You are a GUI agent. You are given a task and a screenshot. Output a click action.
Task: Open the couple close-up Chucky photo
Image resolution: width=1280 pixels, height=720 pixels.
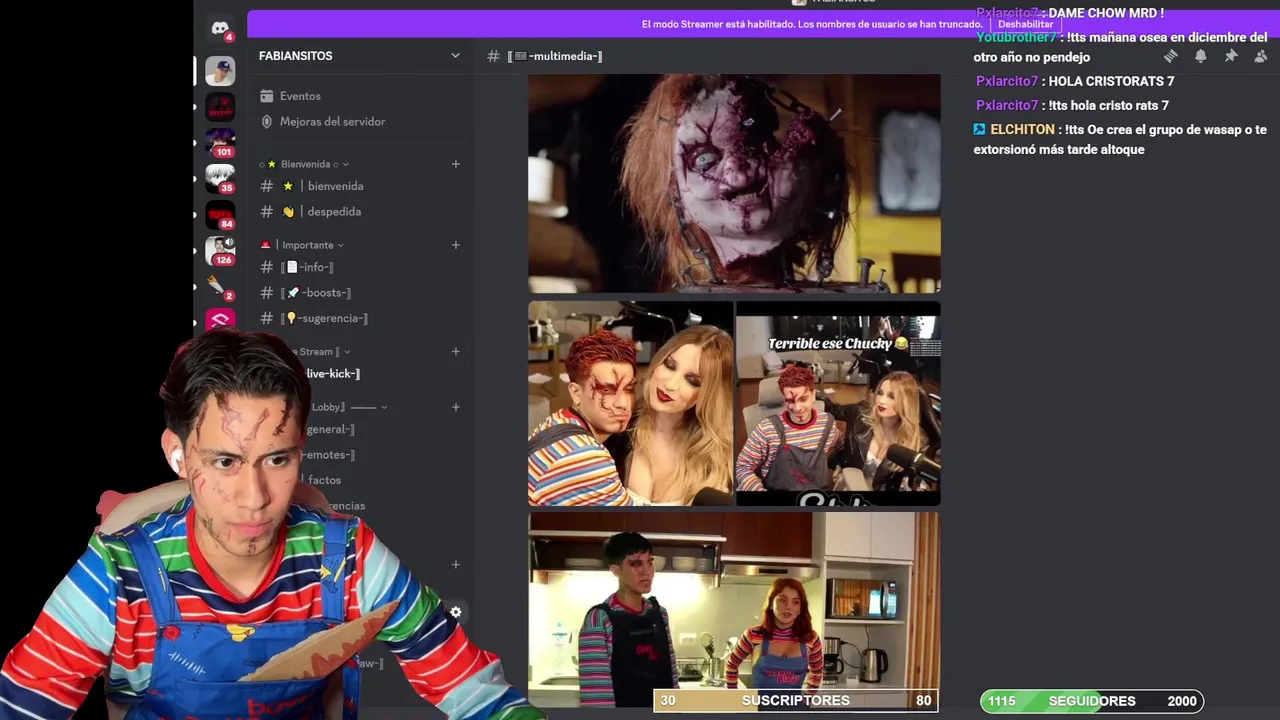tap(630, 404)
